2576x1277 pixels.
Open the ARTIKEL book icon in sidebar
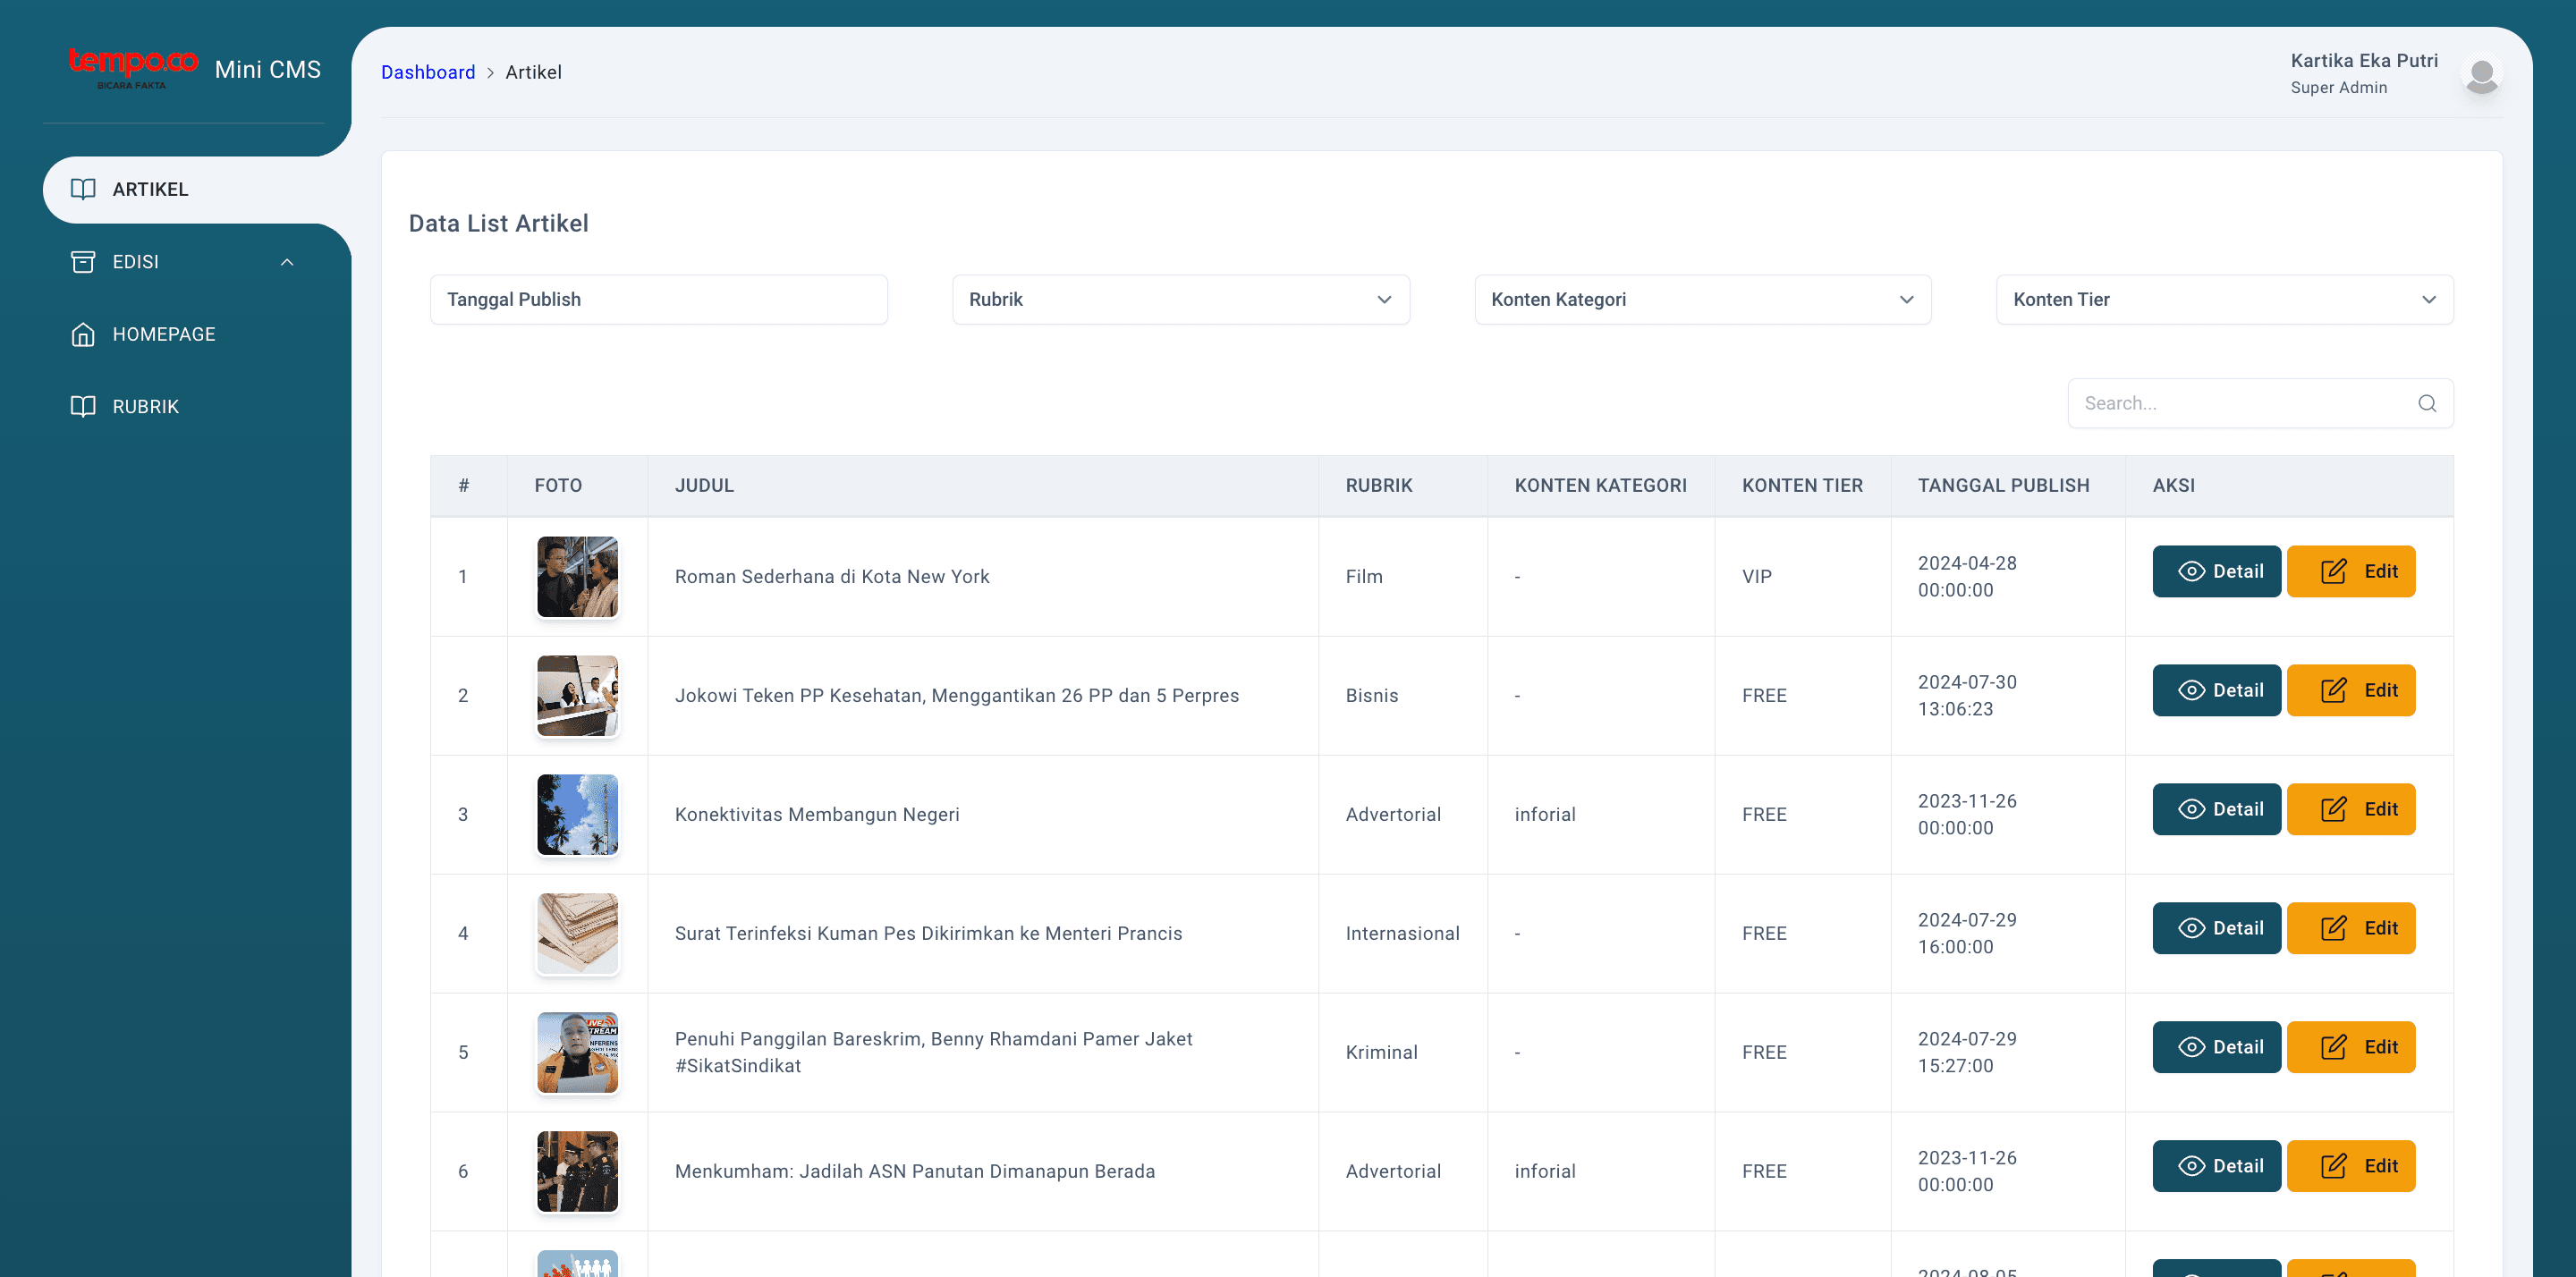click(x=83, y=189)
